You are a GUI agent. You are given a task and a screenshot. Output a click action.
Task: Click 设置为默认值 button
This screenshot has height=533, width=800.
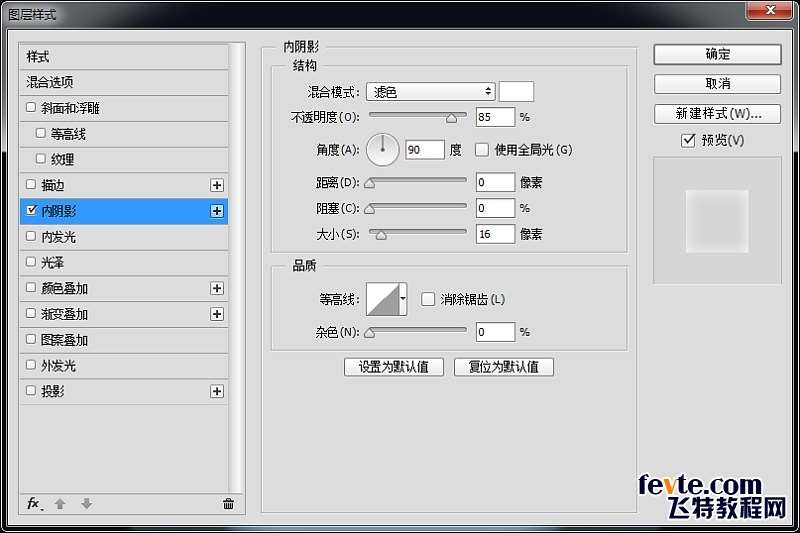pos(394,367)
